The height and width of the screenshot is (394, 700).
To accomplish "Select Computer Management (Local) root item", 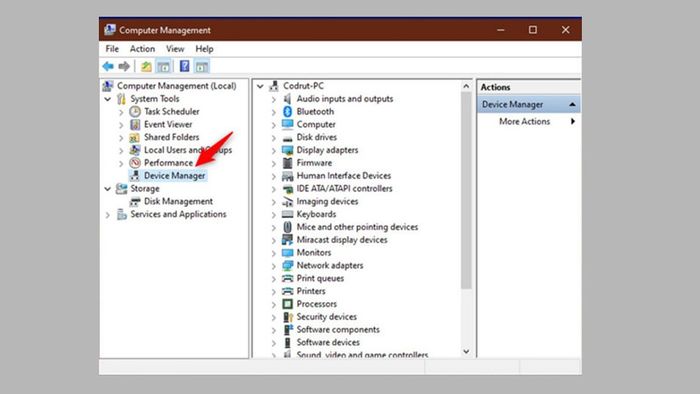I will tap(176, 86).
